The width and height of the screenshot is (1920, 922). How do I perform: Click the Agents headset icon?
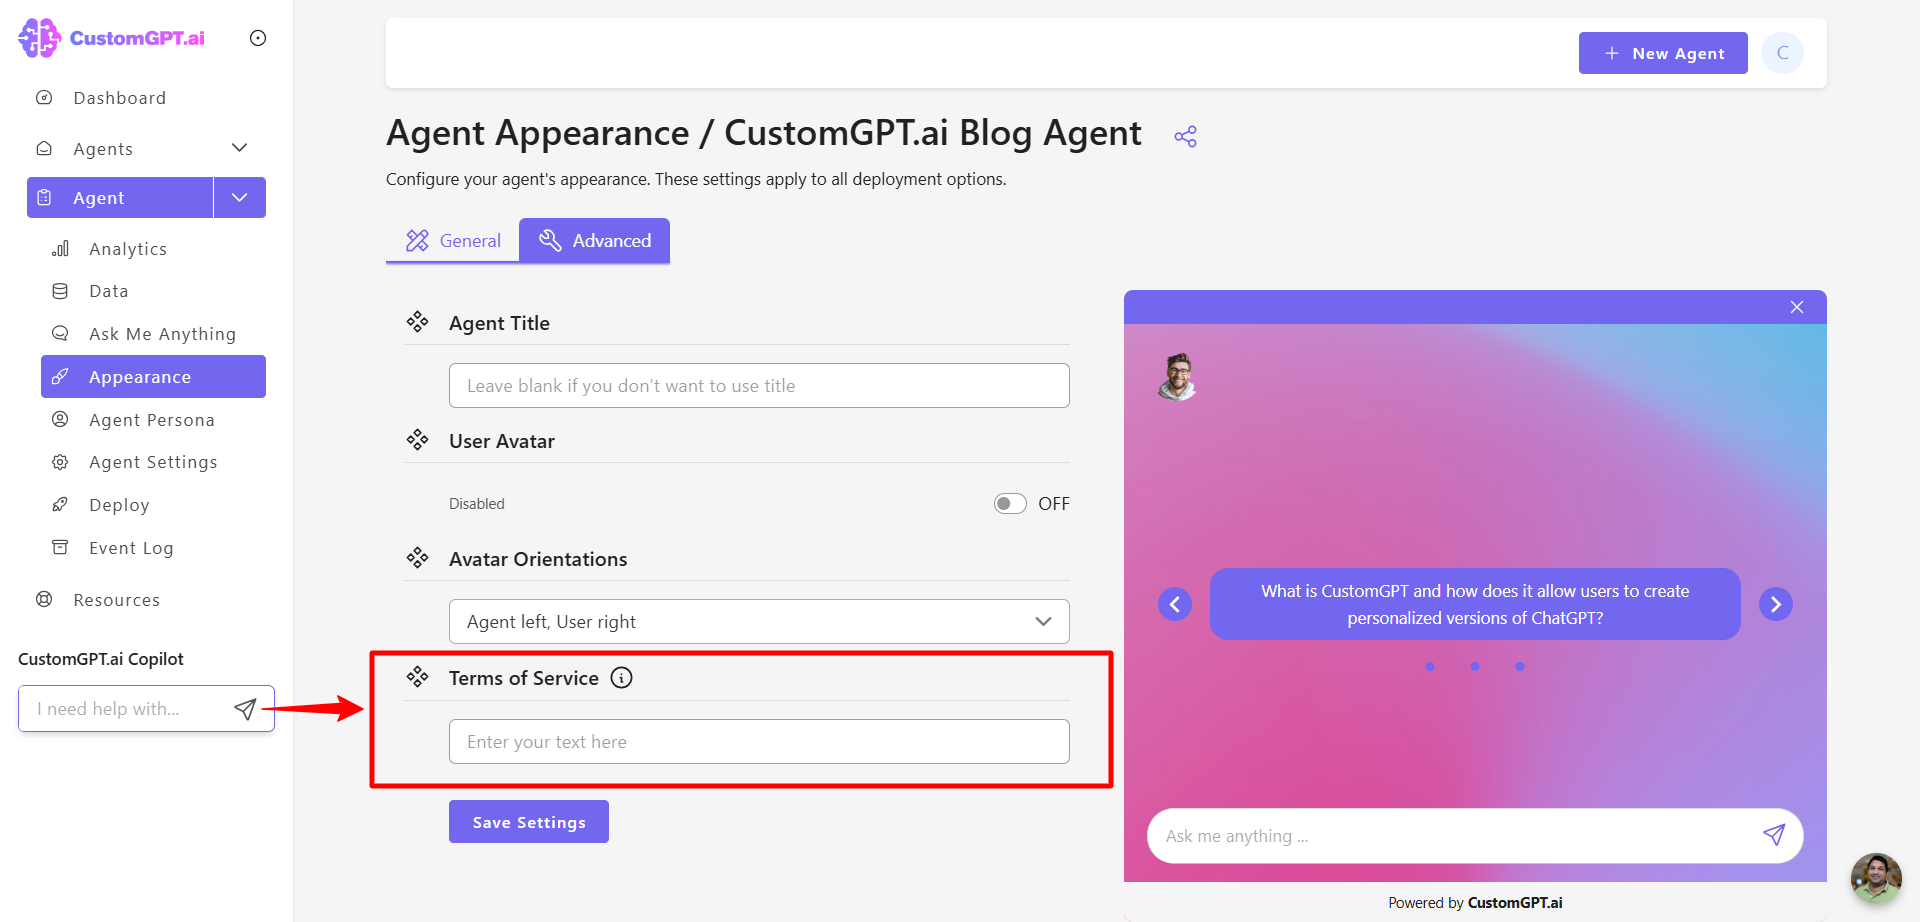point(44,148)
